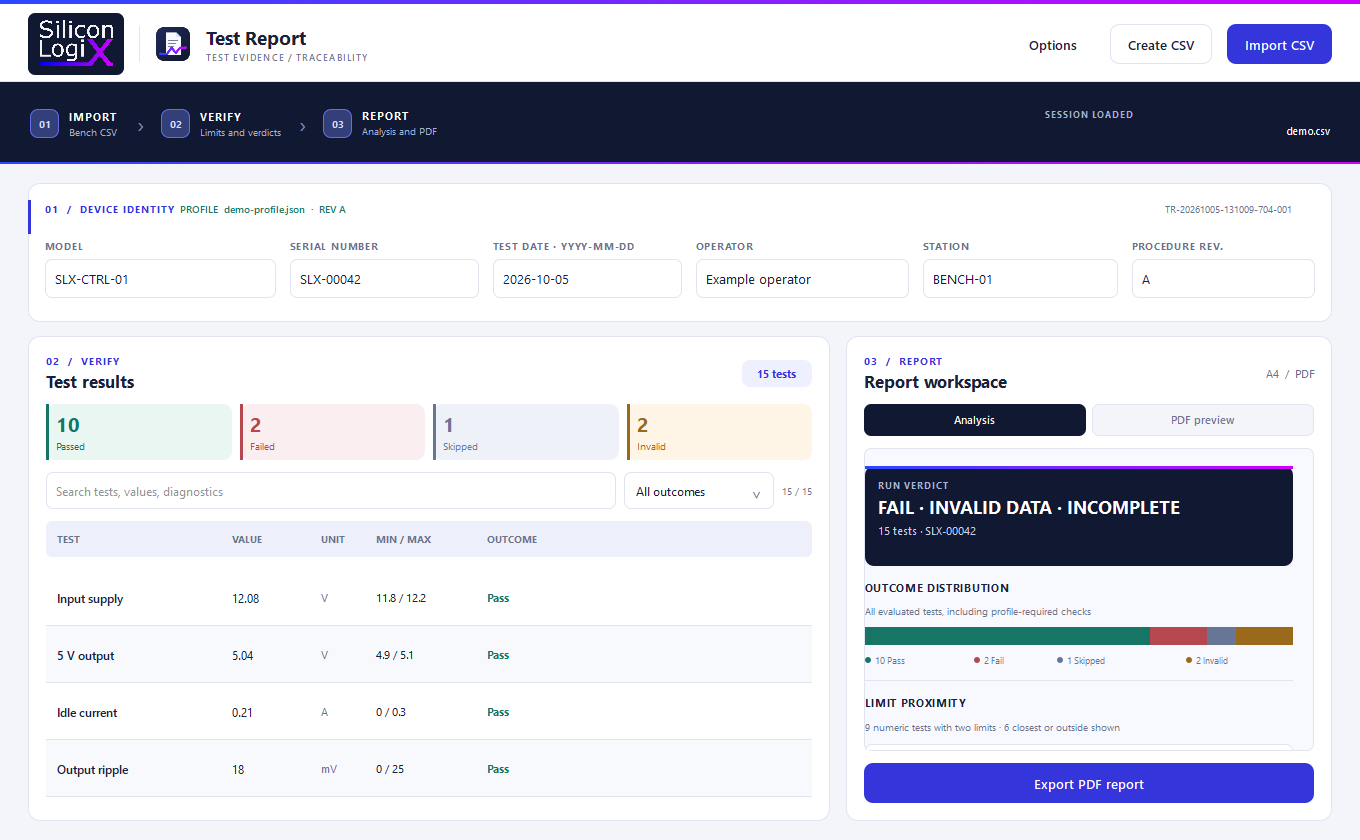Click the Test Report document icon
1360x840 pixels.
click(x=173, y=45)
